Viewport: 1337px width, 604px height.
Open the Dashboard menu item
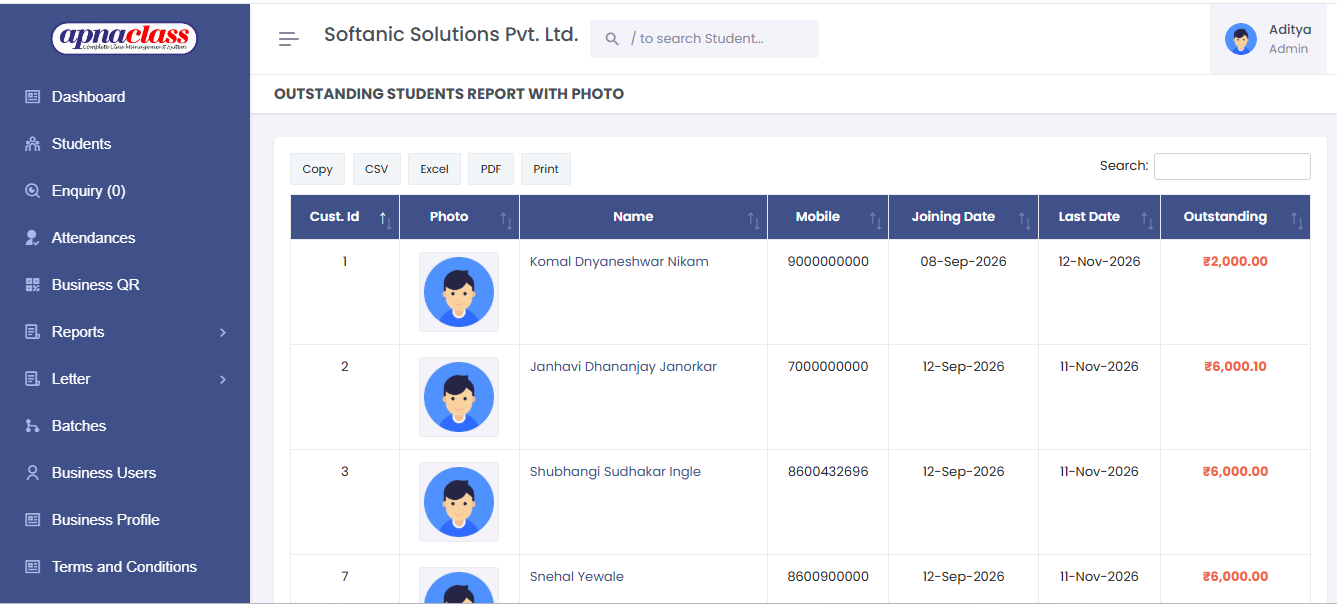(125, 97)
